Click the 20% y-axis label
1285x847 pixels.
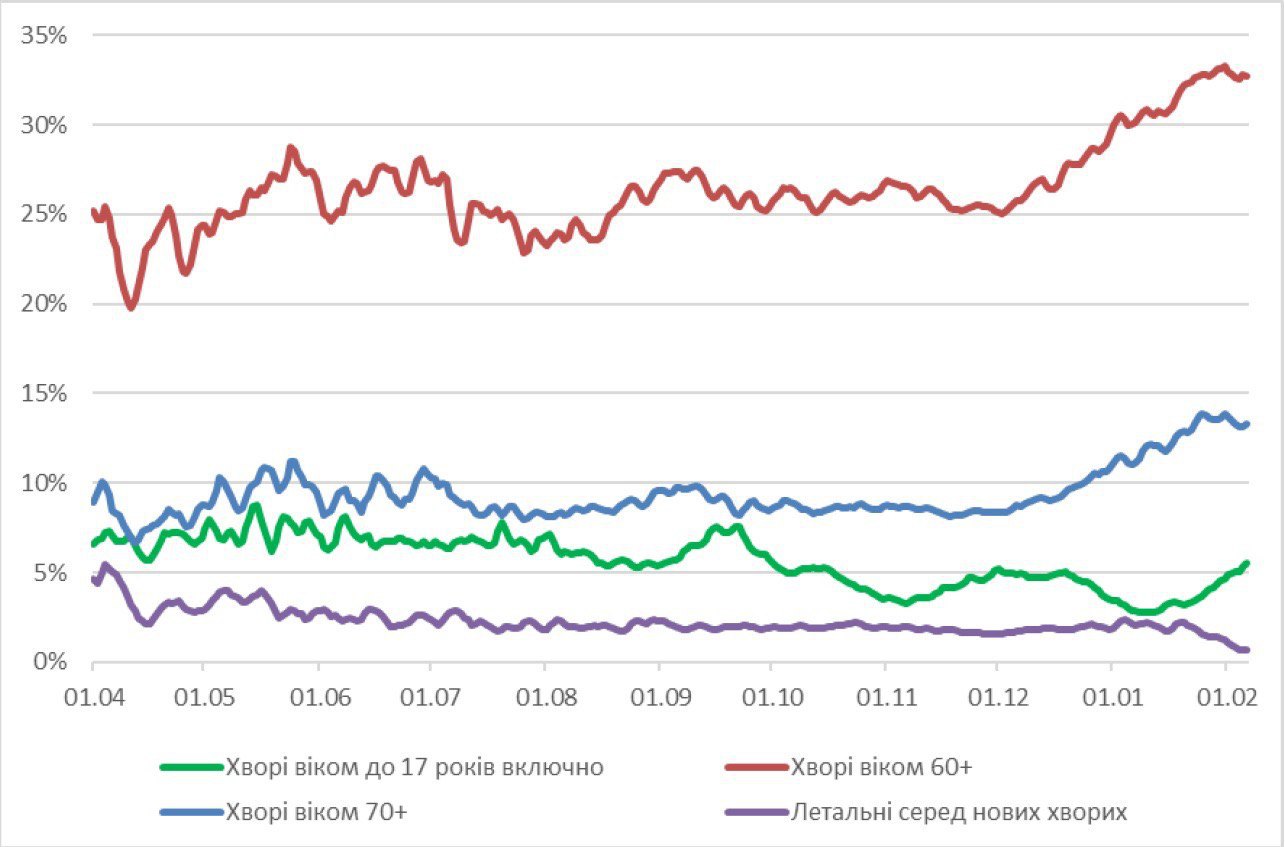point(44,304)
